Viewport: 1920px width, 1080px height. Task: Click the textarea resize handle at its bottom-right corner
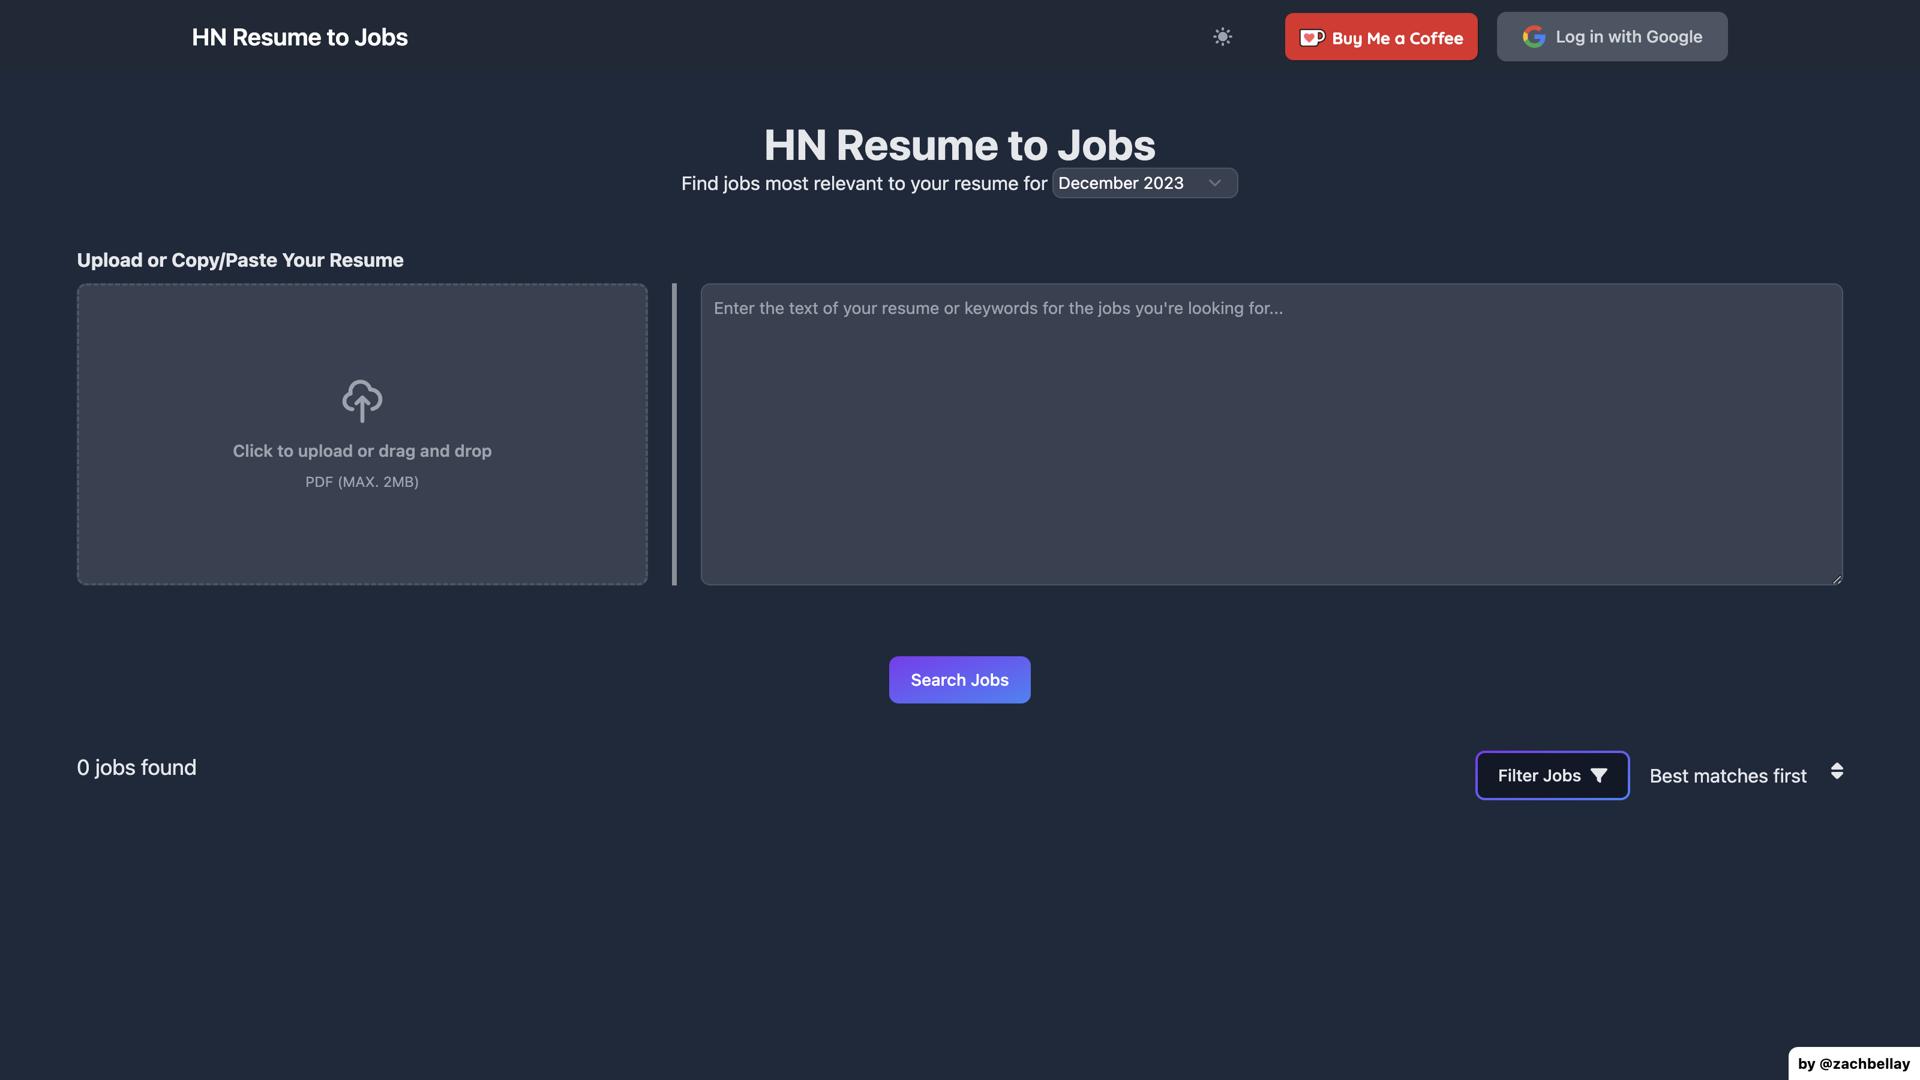[1837, 578]
